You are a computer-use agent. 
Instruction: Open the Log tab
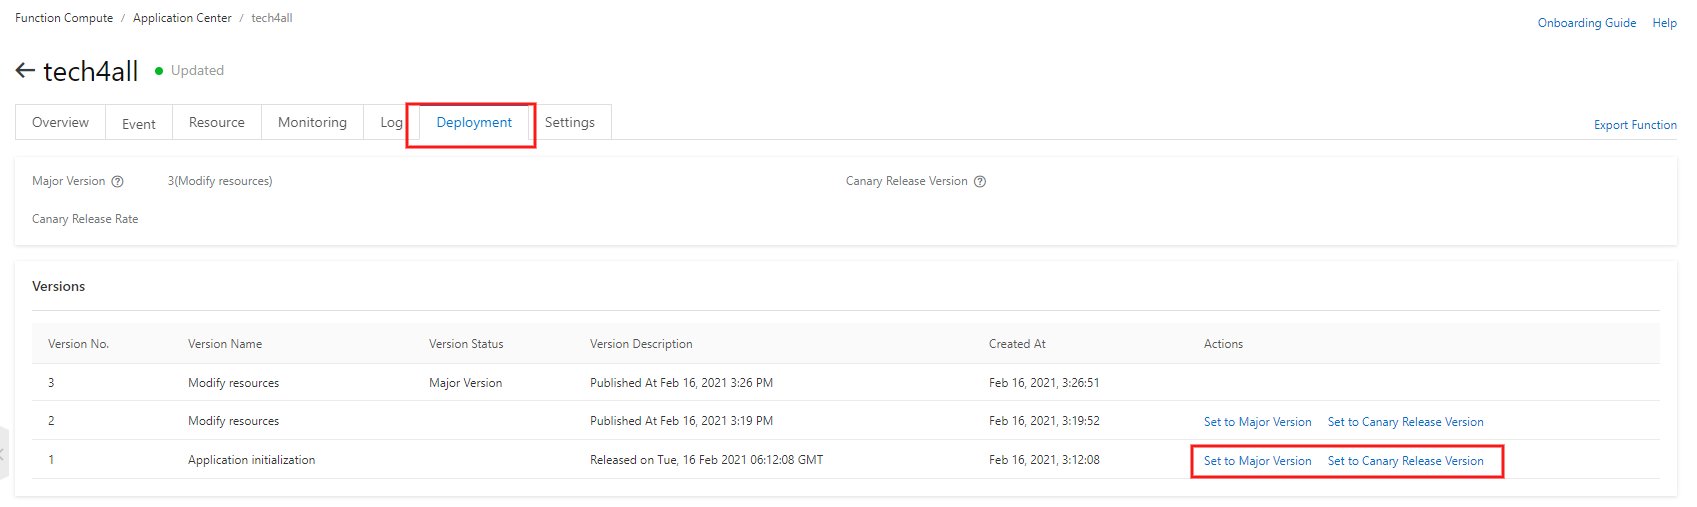[391, 122]
